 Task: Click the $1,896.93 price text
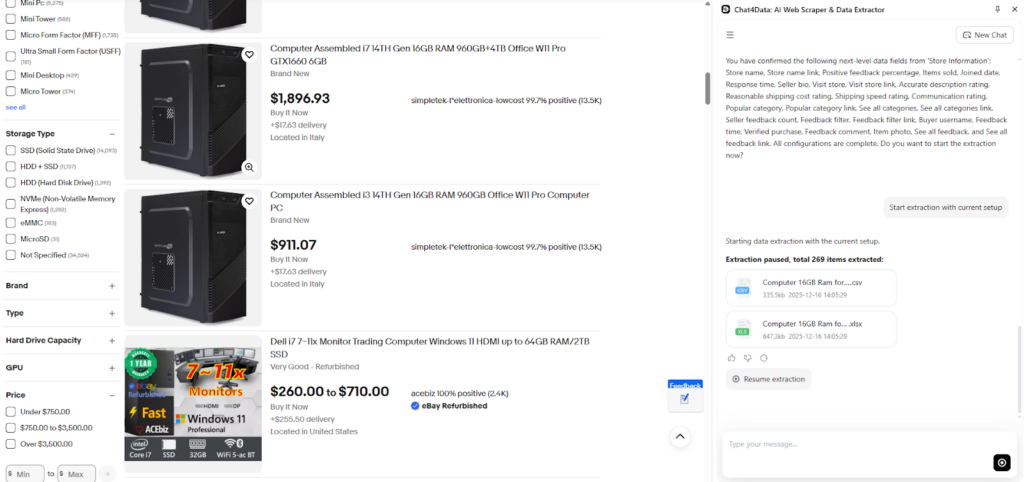300,99
